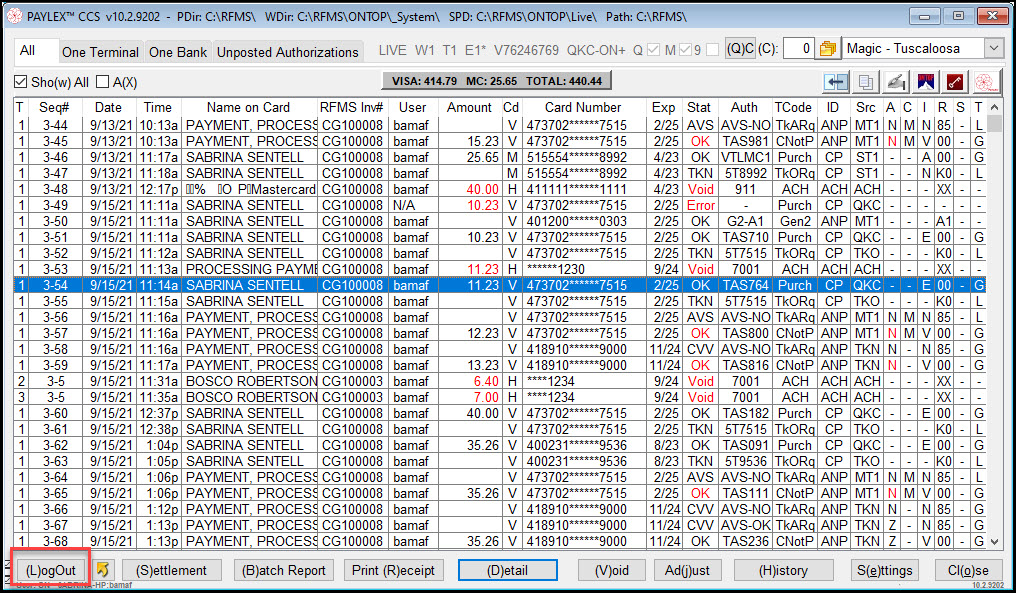Select row with Seq# 3-44
This screenshot has height=593, width=1016.
coord(500,125)
